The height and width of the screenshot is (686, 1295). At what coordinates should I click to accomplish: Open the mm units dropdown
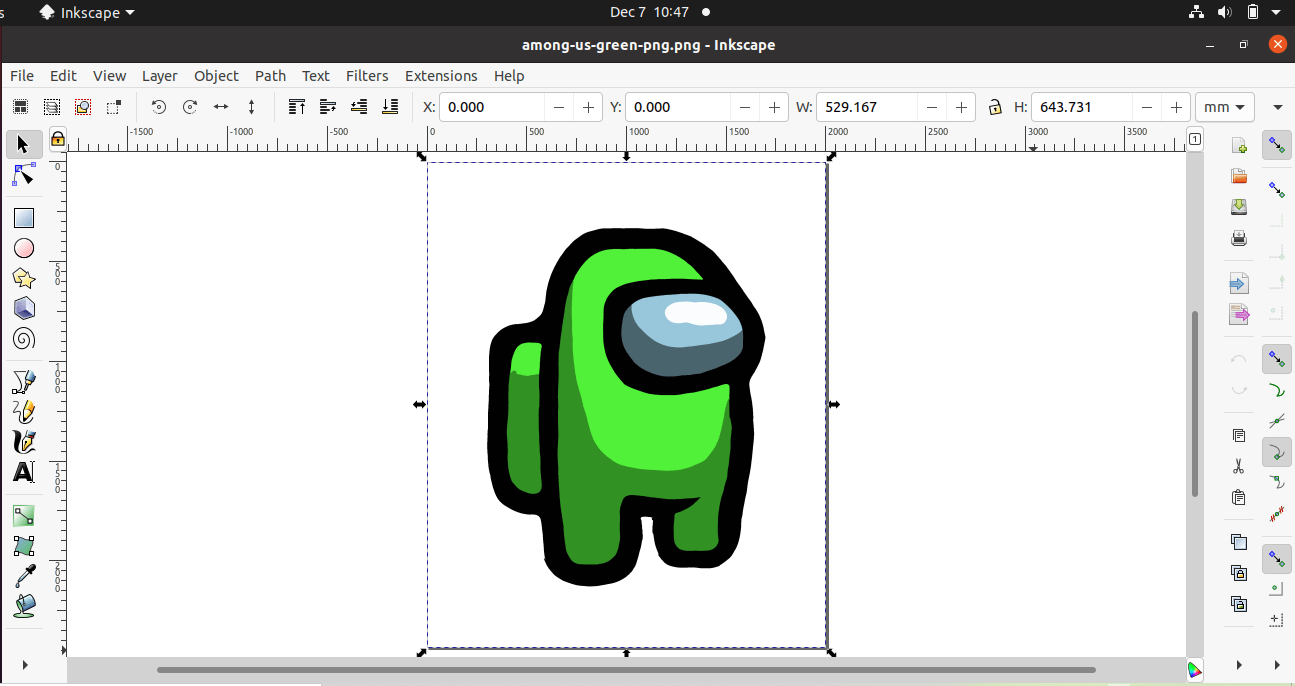[x=1224, y=107]
